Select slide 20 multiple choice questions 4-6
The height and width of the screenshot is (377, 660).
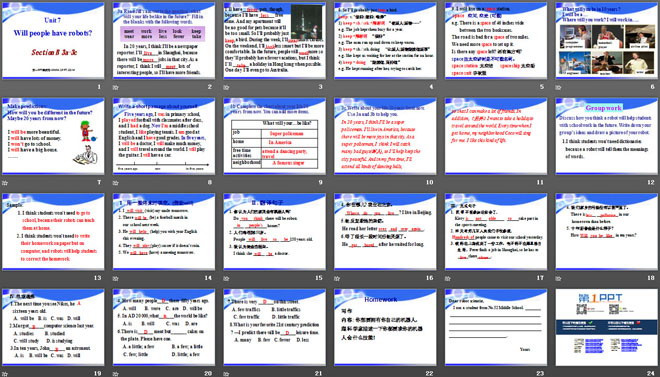[164, 327]
